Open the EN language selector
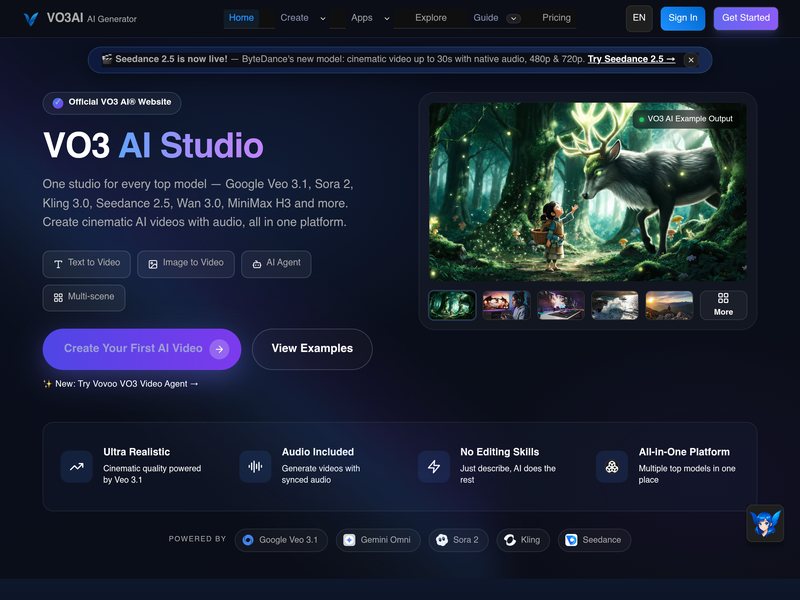The height and width of the screenshot is (600, 800). pyautogui.click(x=639, y=18)
